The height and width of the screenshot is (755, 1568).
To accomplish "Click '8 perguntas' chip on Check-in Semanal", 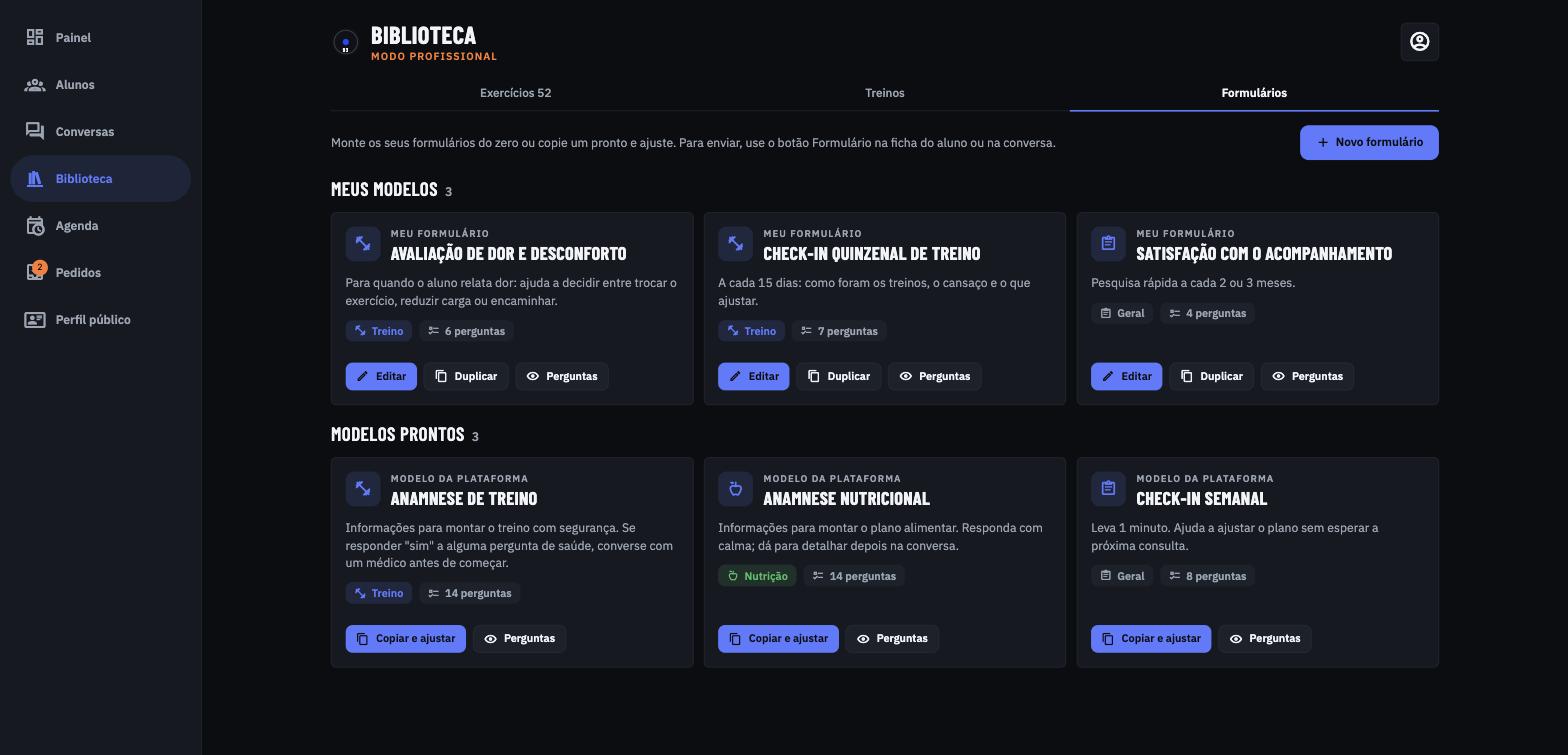I will 1208,576.
